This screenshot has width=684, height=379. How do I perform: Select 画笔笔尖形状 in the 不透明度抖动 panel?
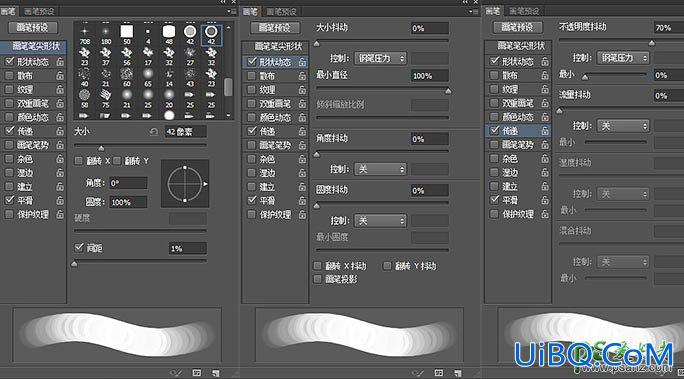520,46
